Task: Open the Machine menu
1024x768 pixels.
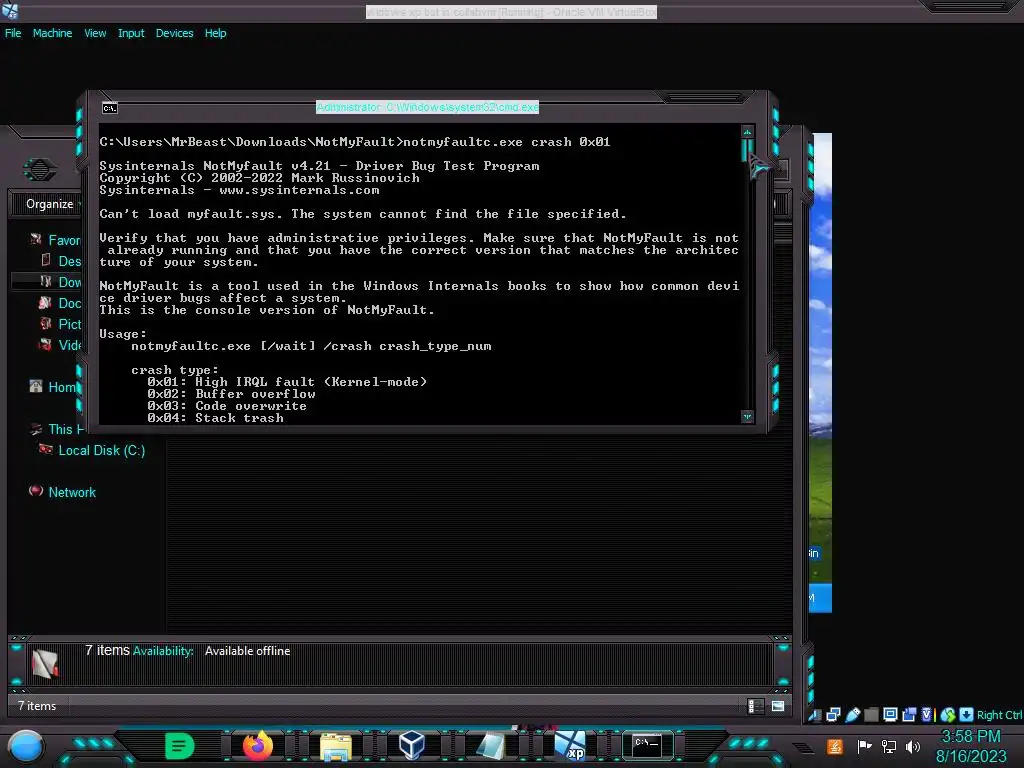Action: [52, 33]
